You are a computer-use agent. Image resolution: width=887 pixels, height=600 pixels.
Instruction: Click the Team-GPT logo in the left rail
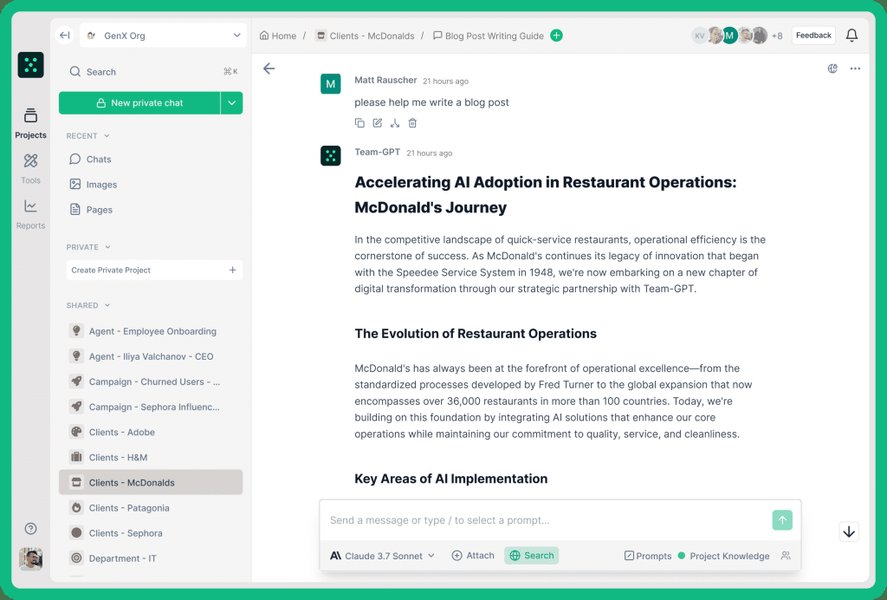coord(31,65)
